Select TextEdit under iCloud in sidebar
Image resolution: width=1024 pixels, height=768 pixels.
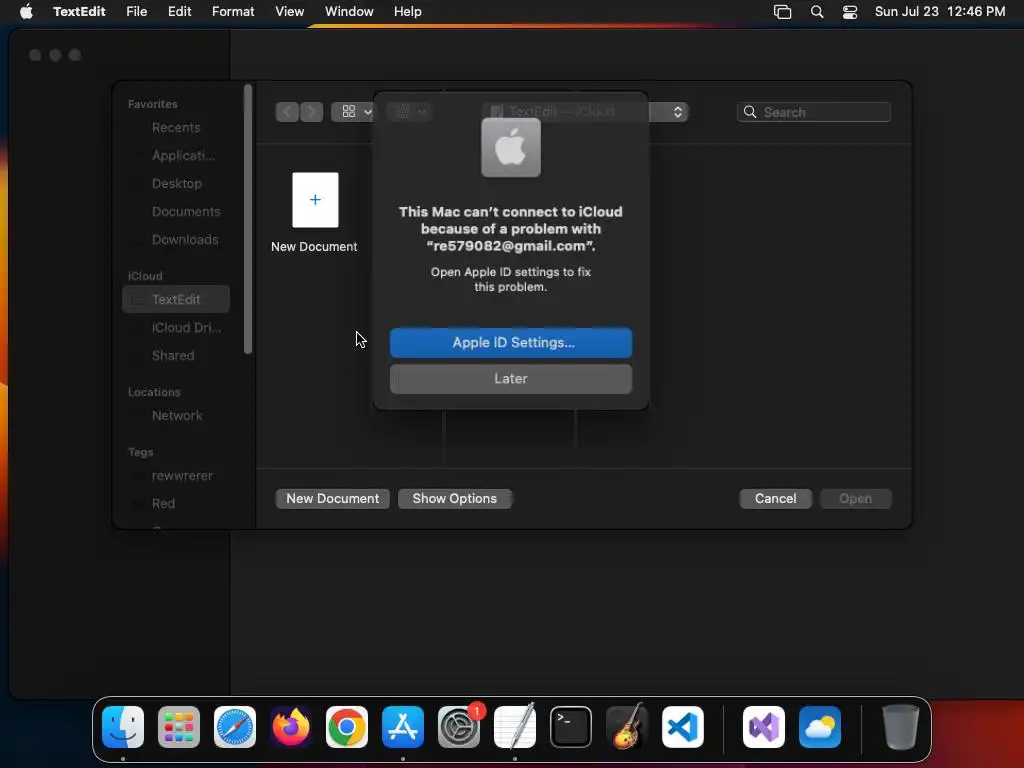pos(176,299)
